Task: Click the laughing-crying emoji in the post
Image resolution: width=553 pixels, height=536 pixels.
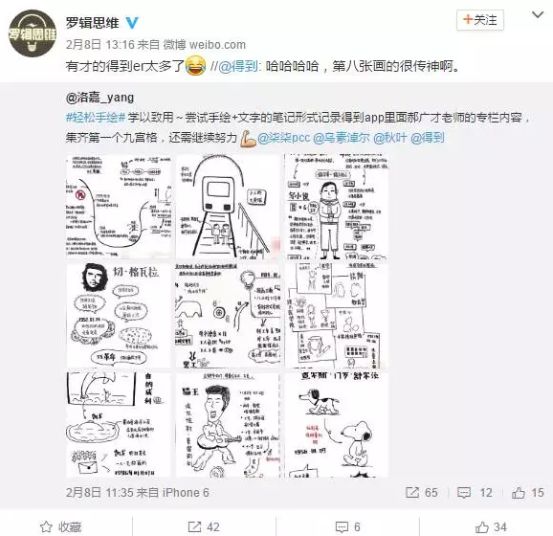Action: (196, 66)
